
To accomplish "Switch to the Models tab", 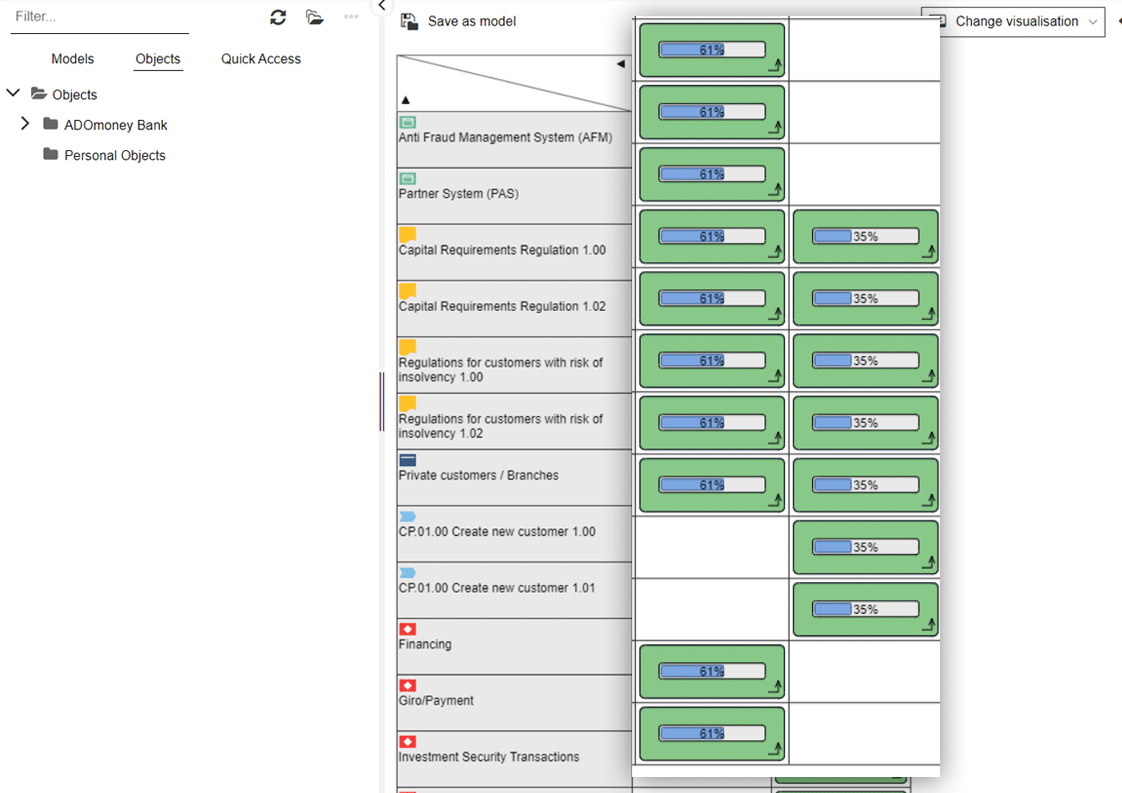I will tap(72, 59).
